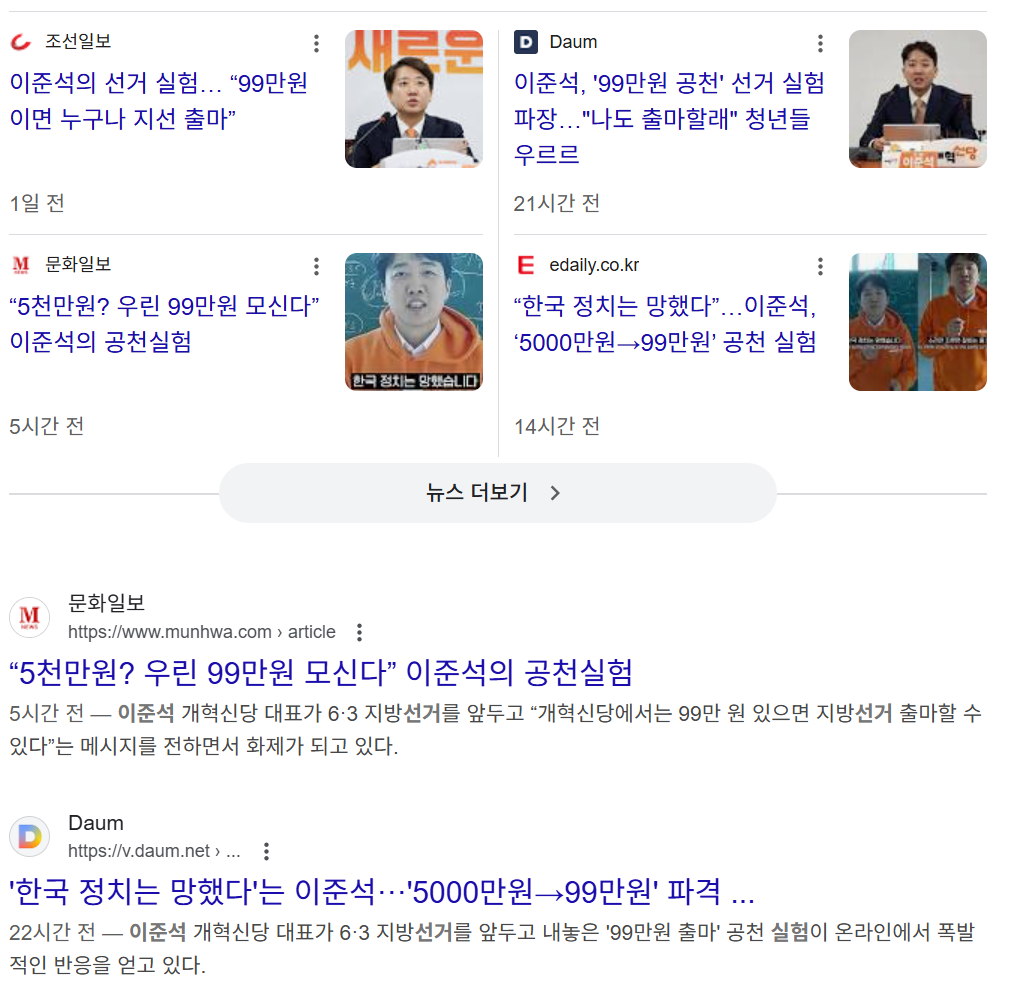Open options menu for the 문화일보 news card
The width and height of the screenshot is (1010, 993).
pos(316,266)
